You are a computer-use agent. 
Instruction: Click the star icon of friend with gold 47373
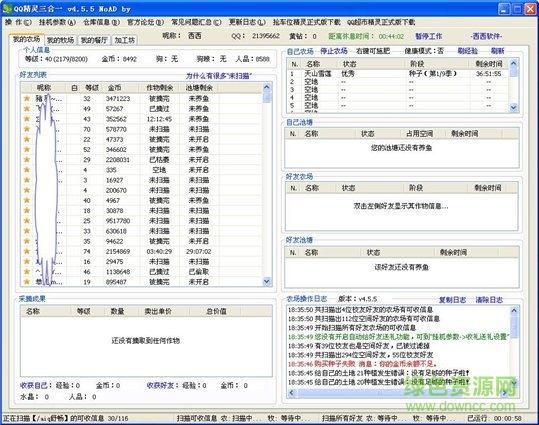[27, 139]
